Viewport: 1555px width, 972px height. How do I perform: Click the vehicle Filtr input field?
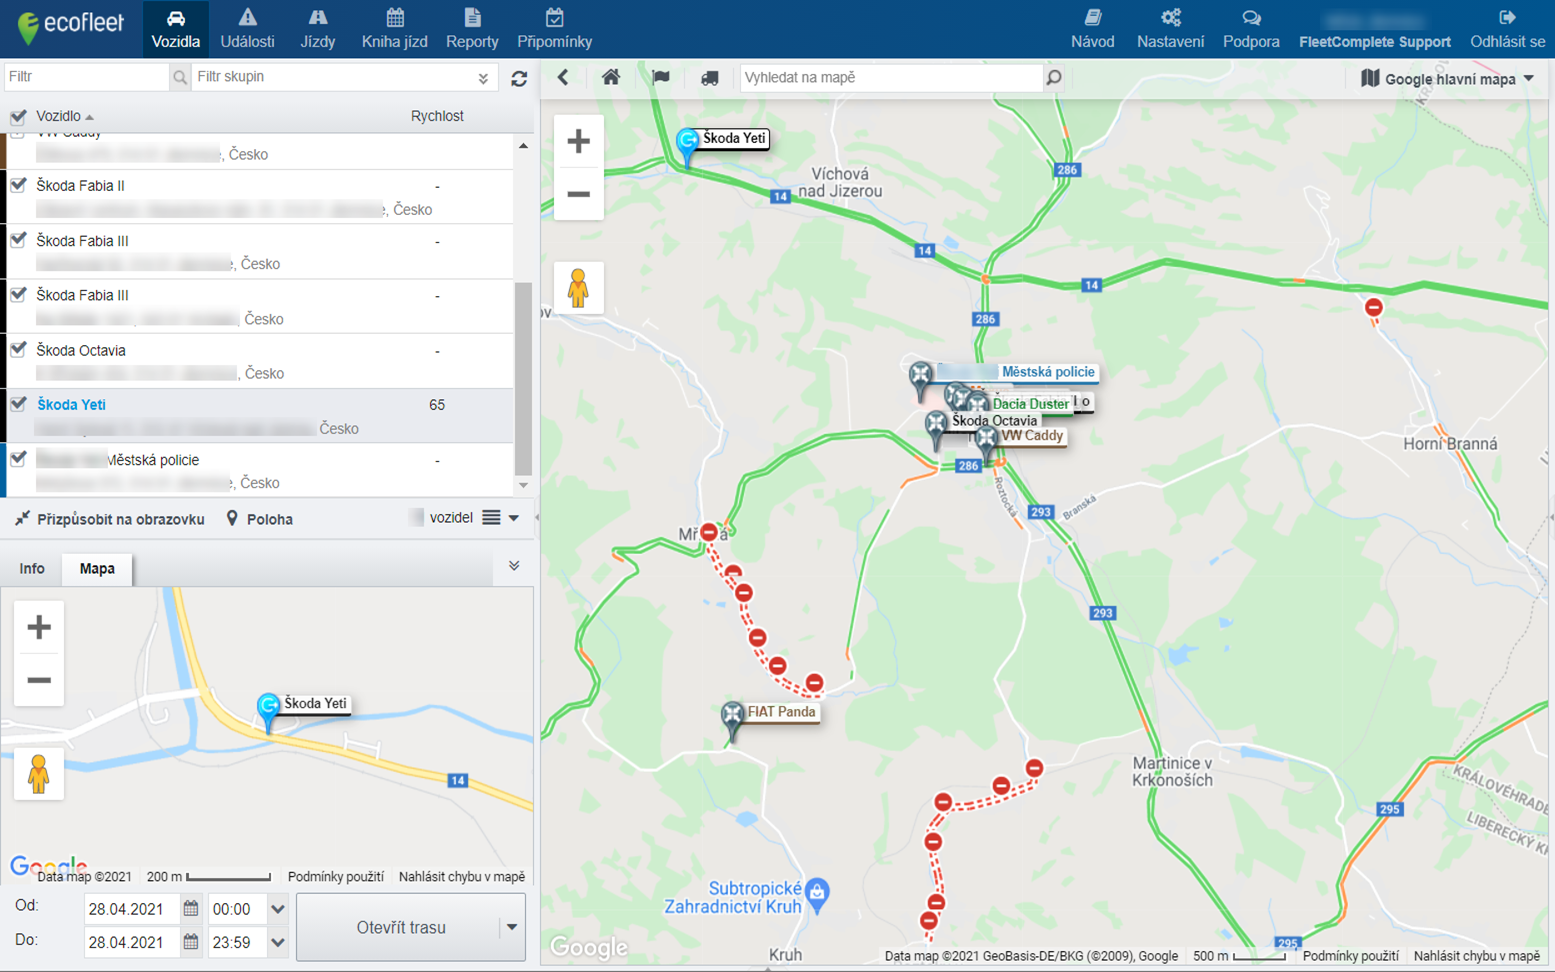[87, 77]
